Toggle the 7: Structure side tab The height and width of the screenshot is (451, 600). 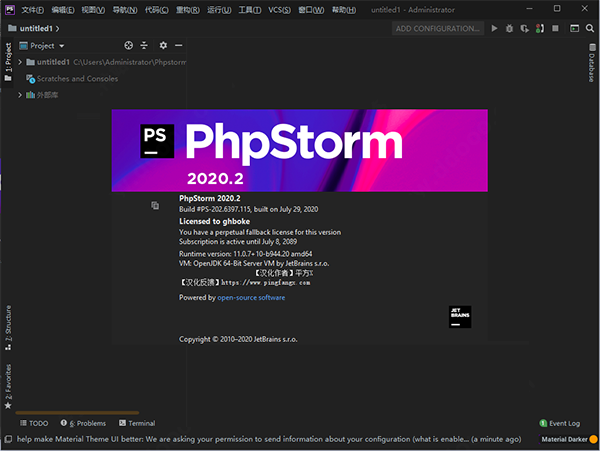click(x=8, y=327)
